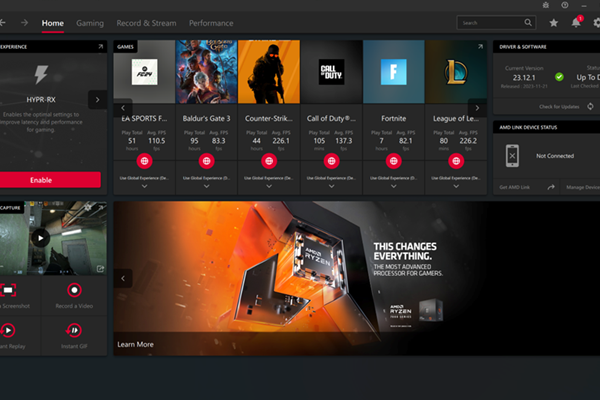Click Call of Duty globe icon

331,161
